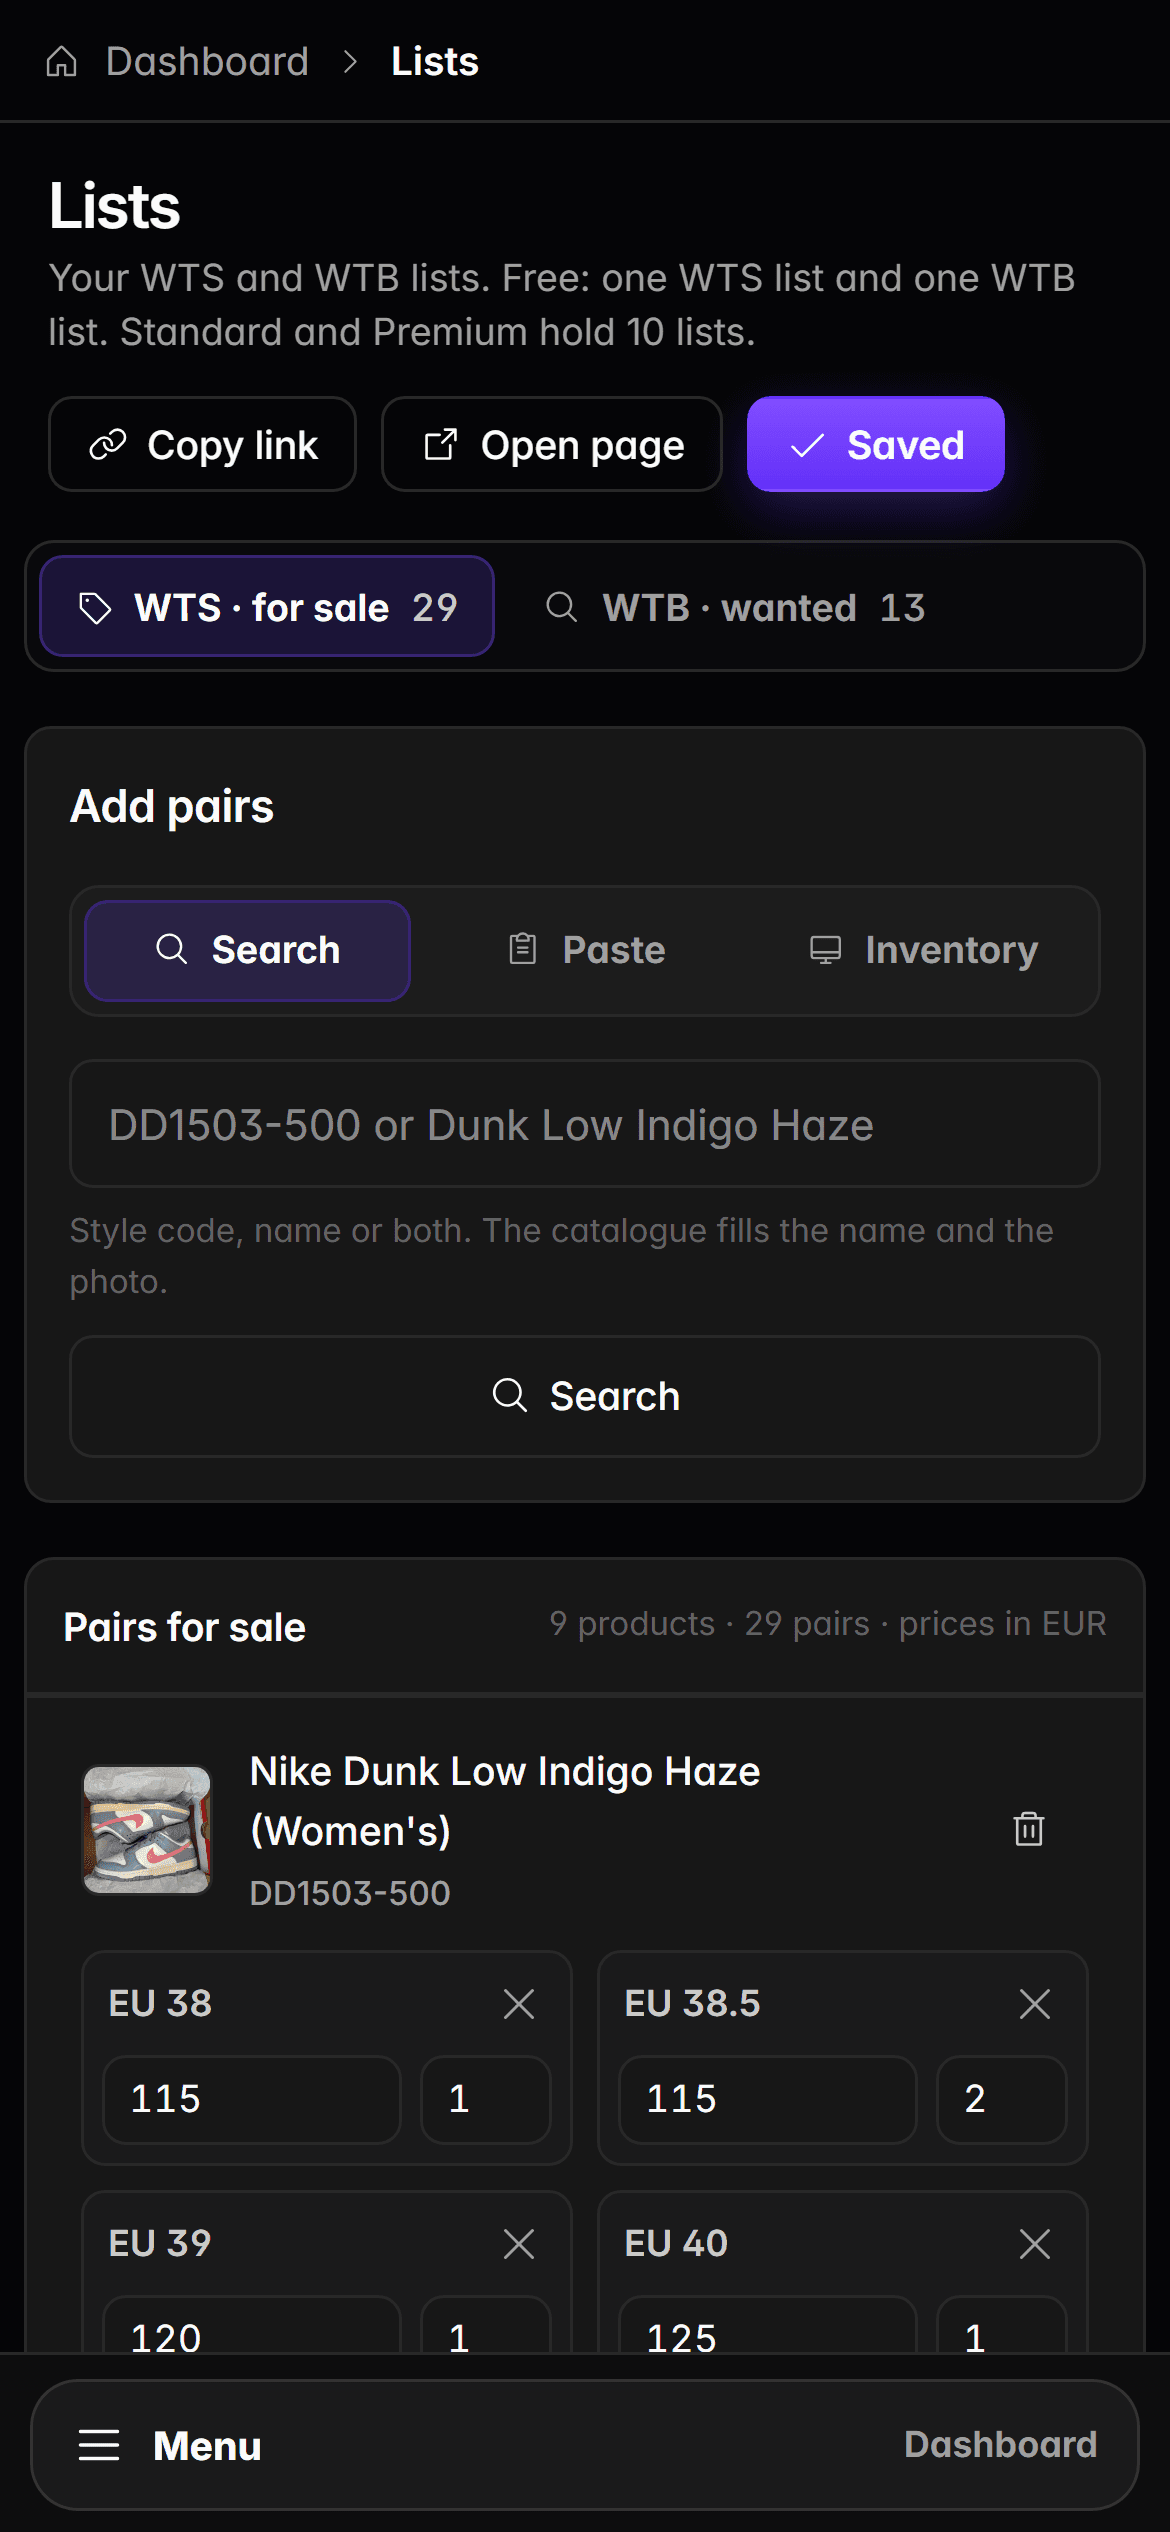
Task: Click the Saved button
Action: pos(876,445)
